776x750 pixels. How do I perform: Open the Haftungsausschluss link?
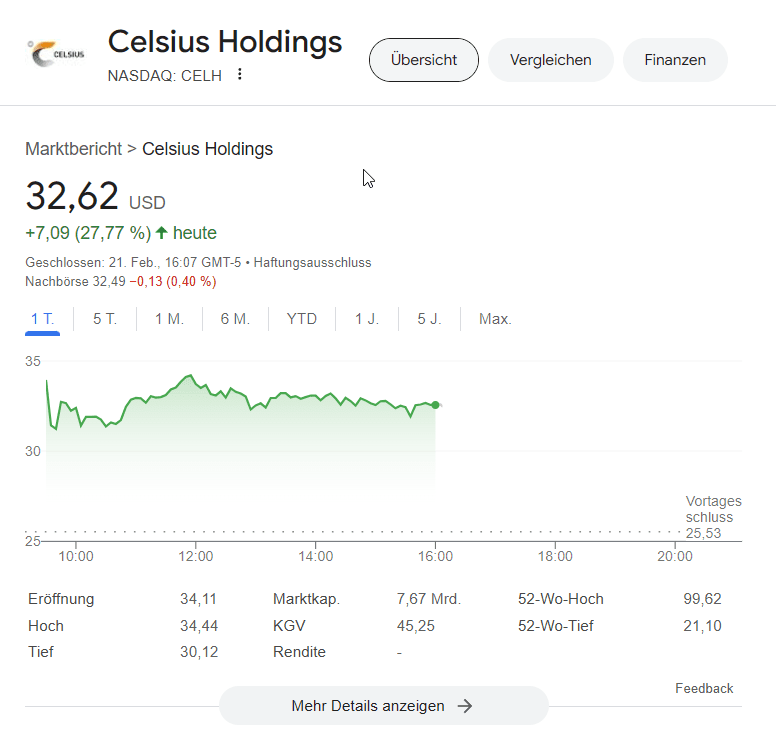point(312,262)
